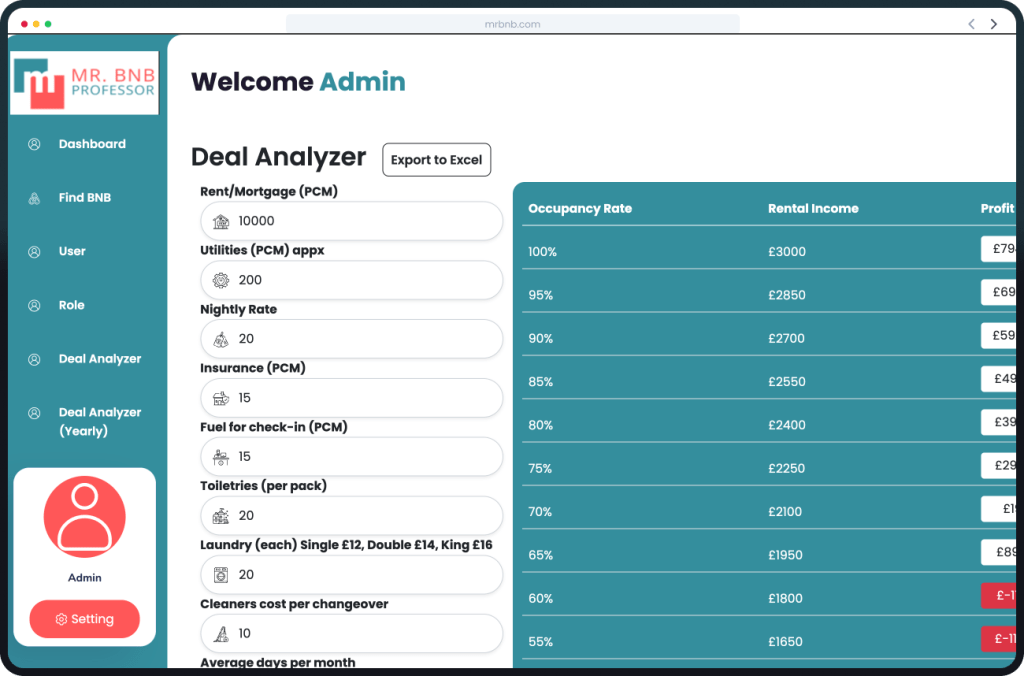Select Role in the sidebar

point(71,305)
